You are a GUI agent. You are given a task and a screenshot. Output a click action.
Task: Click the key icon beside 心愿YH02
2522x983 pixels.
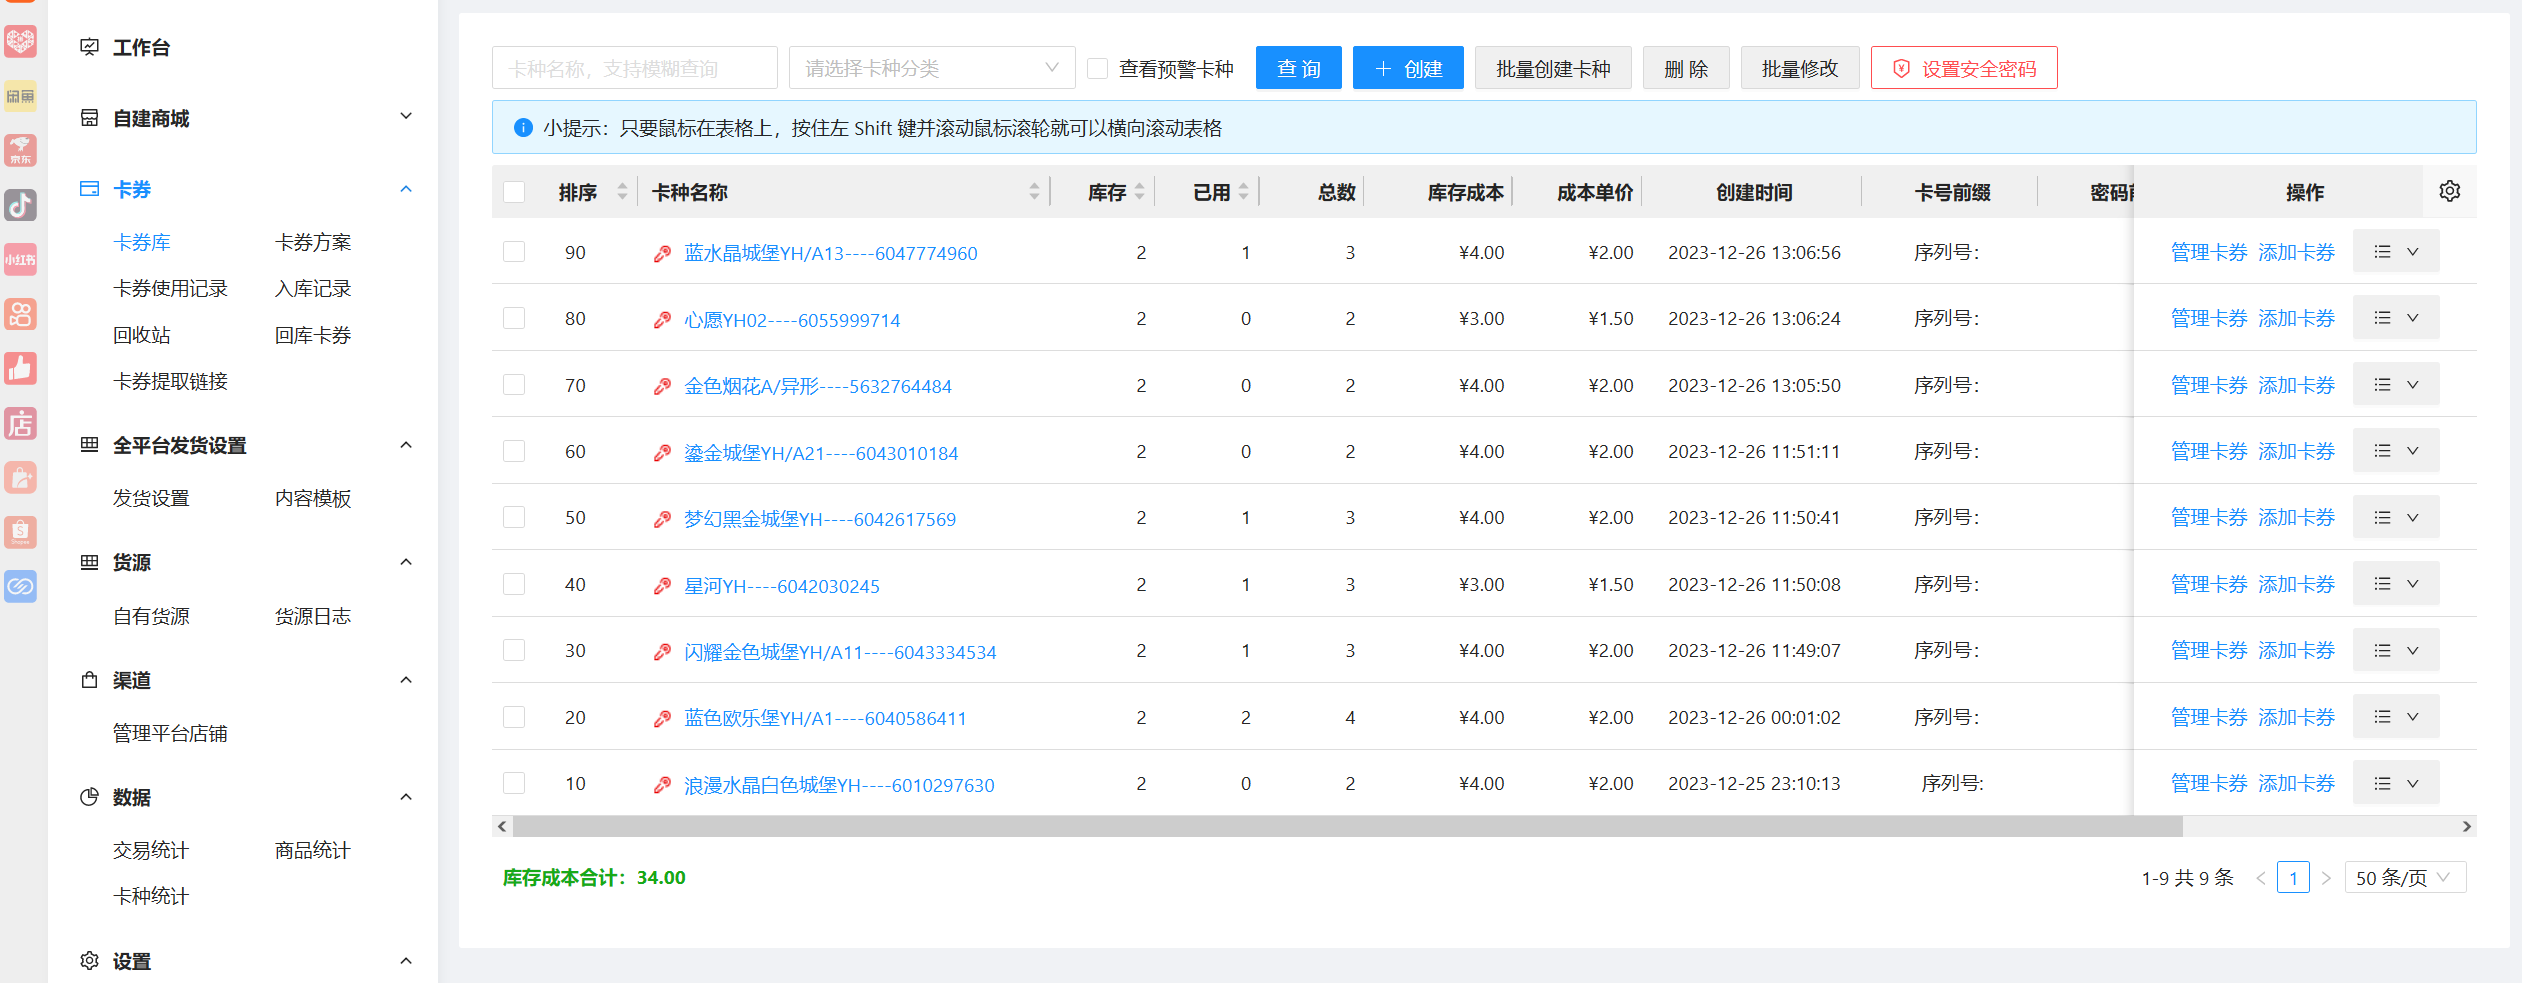(x=661, y=318)
